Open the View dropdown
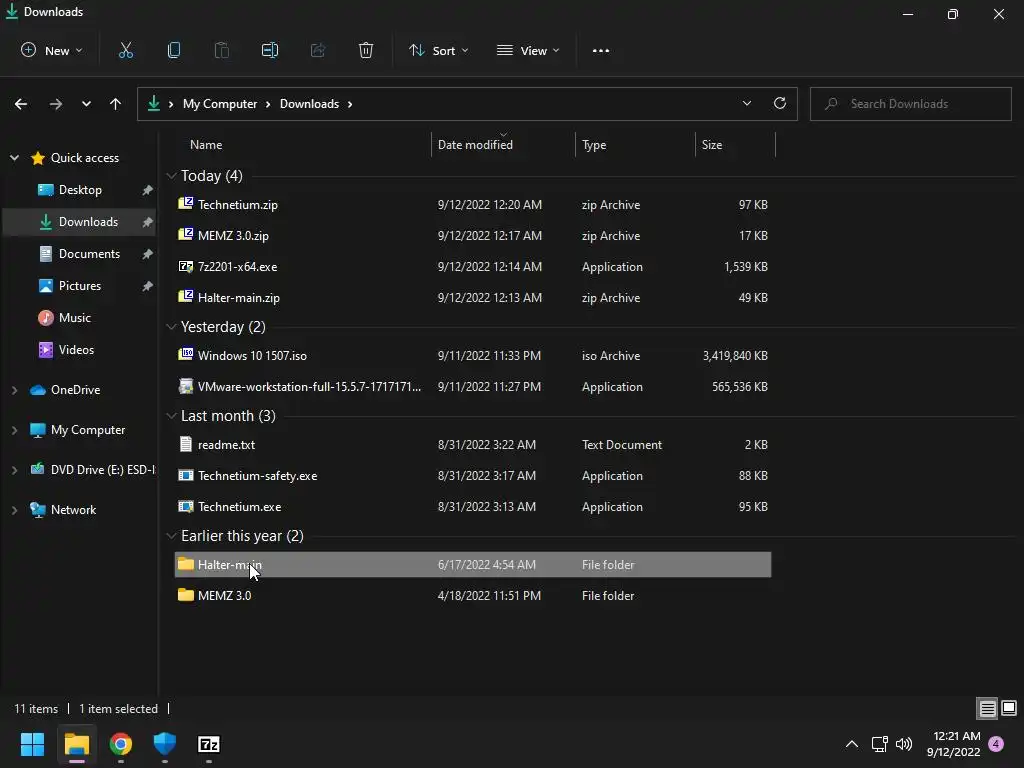This screenshot has height=768, width=1024. click(528, 50)
